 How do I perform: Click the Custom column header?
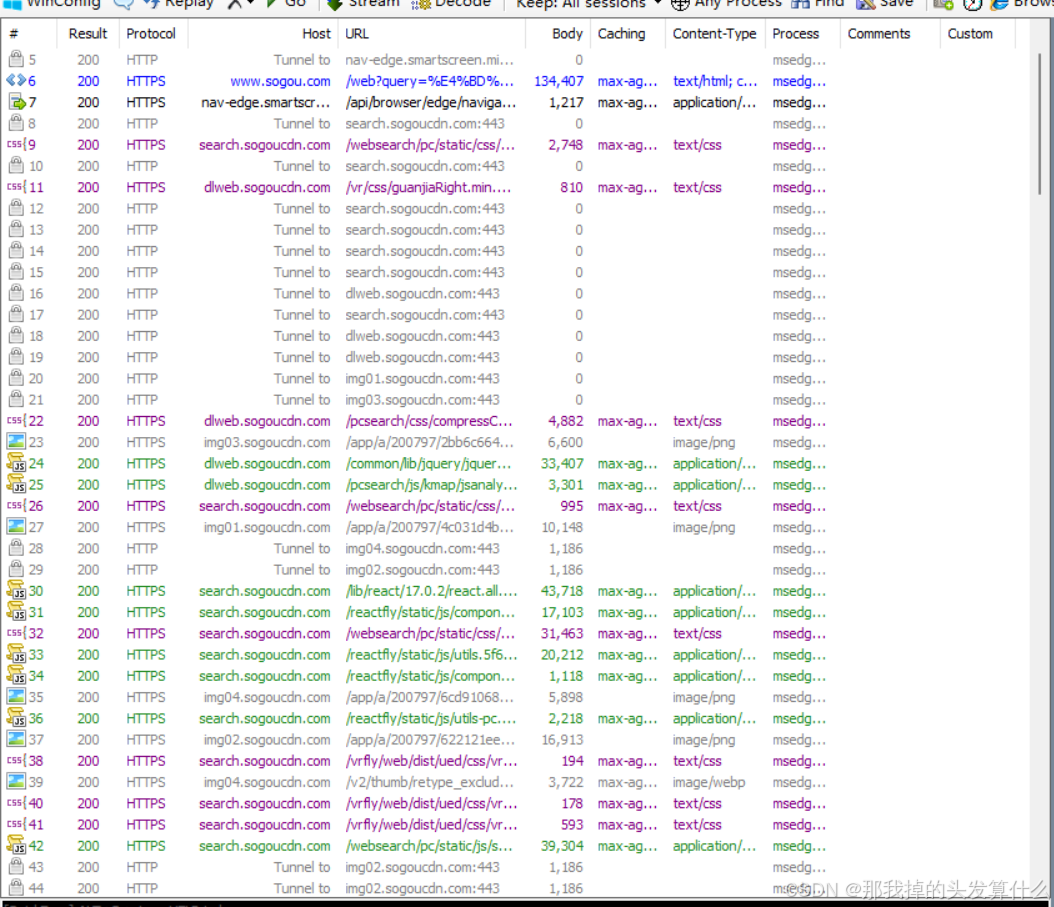pyautogui.click(x=977, y=34)
